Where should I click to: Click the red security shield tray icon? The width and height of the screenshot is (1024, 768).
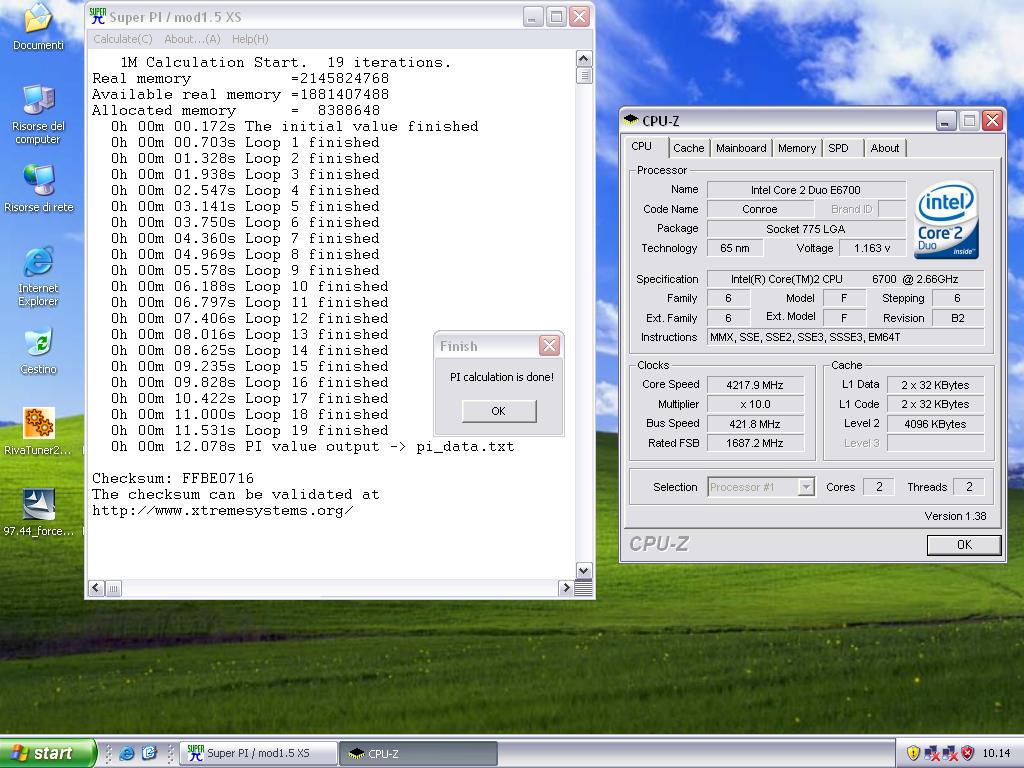tap(968, 753)
